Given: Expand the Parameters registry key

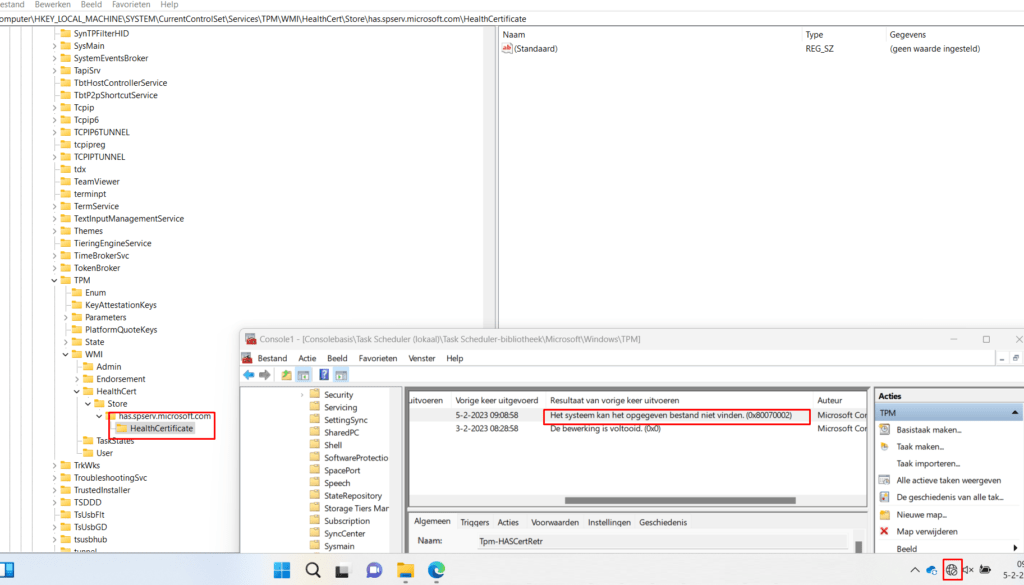Looking at the screenshot, I should point(66,317).
